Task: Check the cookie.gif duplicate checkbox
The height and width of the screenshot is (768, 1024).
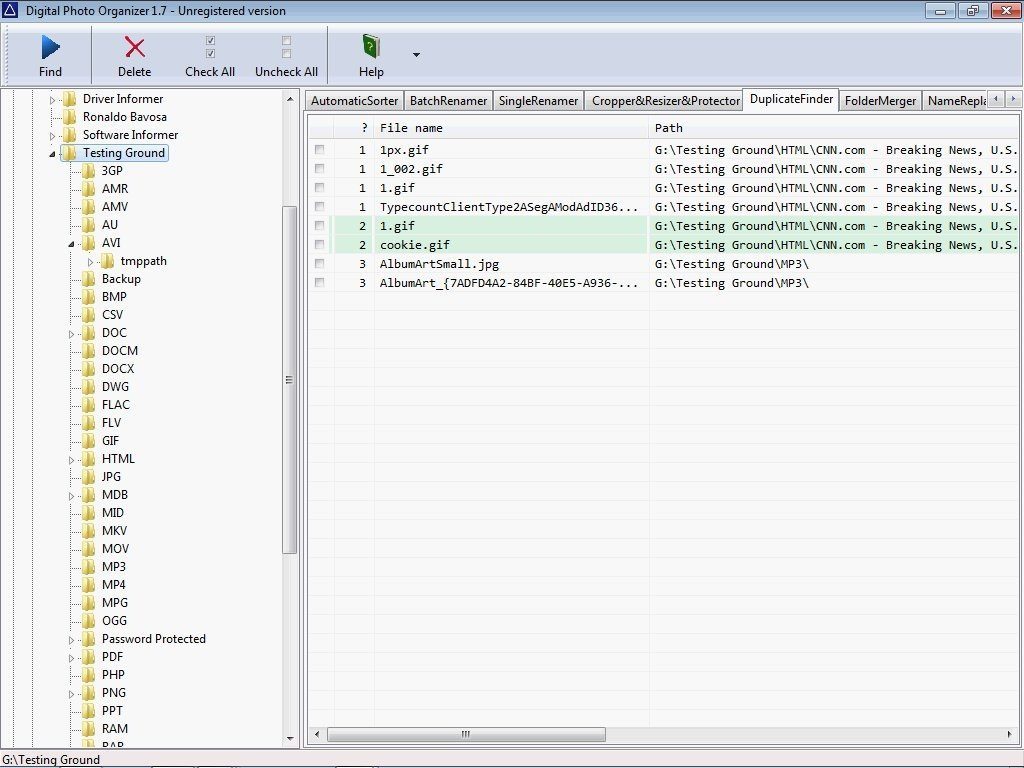Action: [x=318, y=245]
